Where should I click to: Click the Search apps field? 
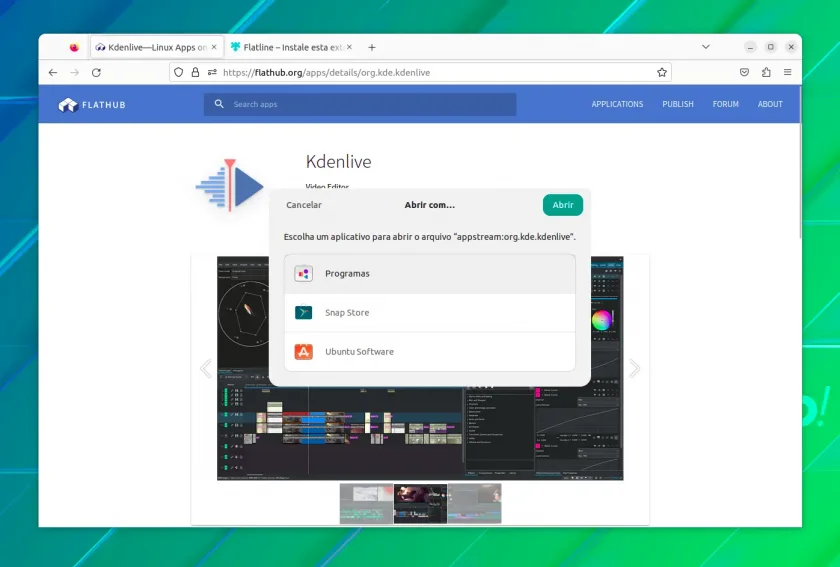pos(360,105)
